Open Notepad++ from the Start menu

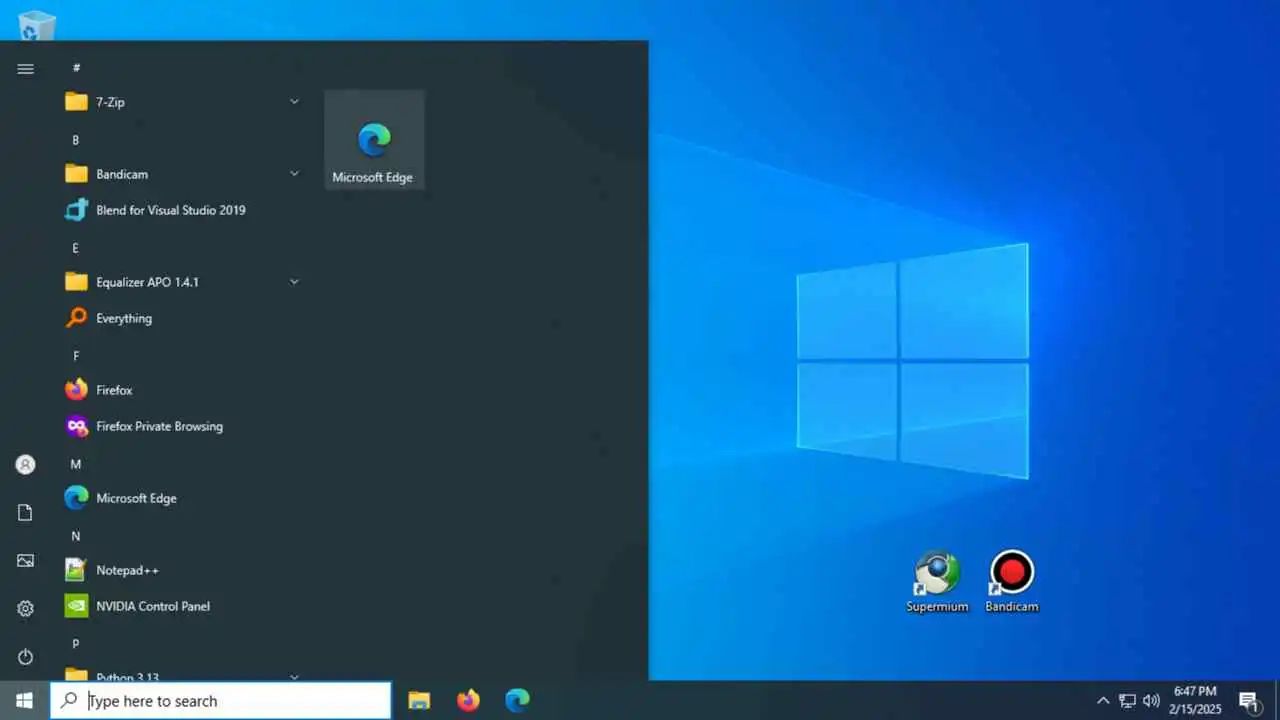tap(183, 570)
